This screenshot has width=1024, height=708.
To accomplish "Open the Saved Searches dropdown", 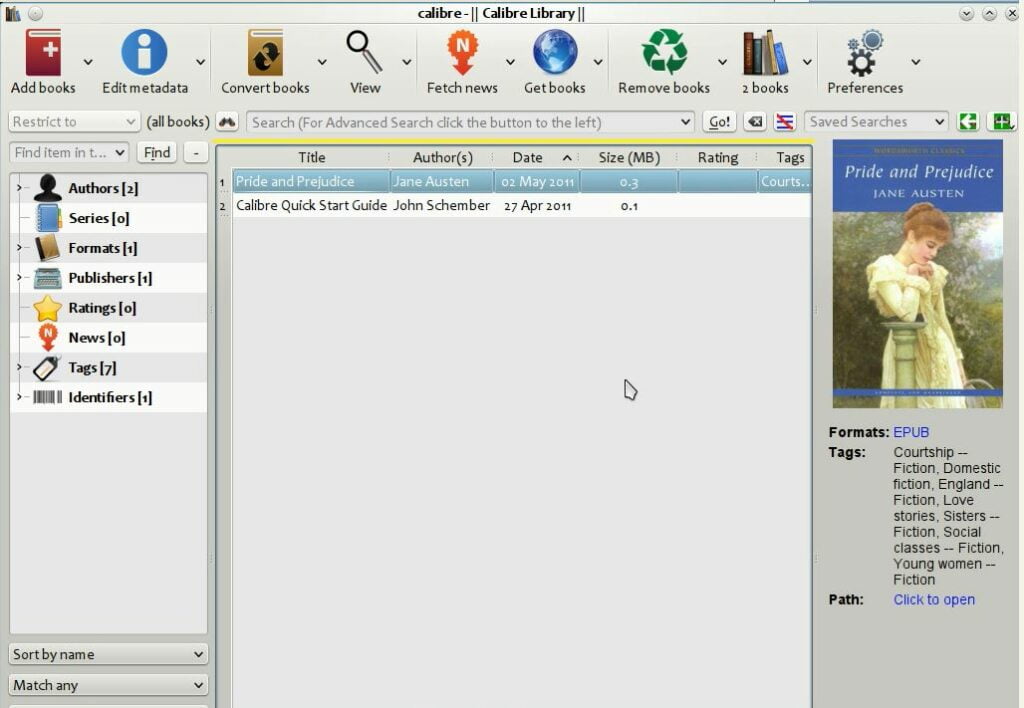I will (875, 121).
